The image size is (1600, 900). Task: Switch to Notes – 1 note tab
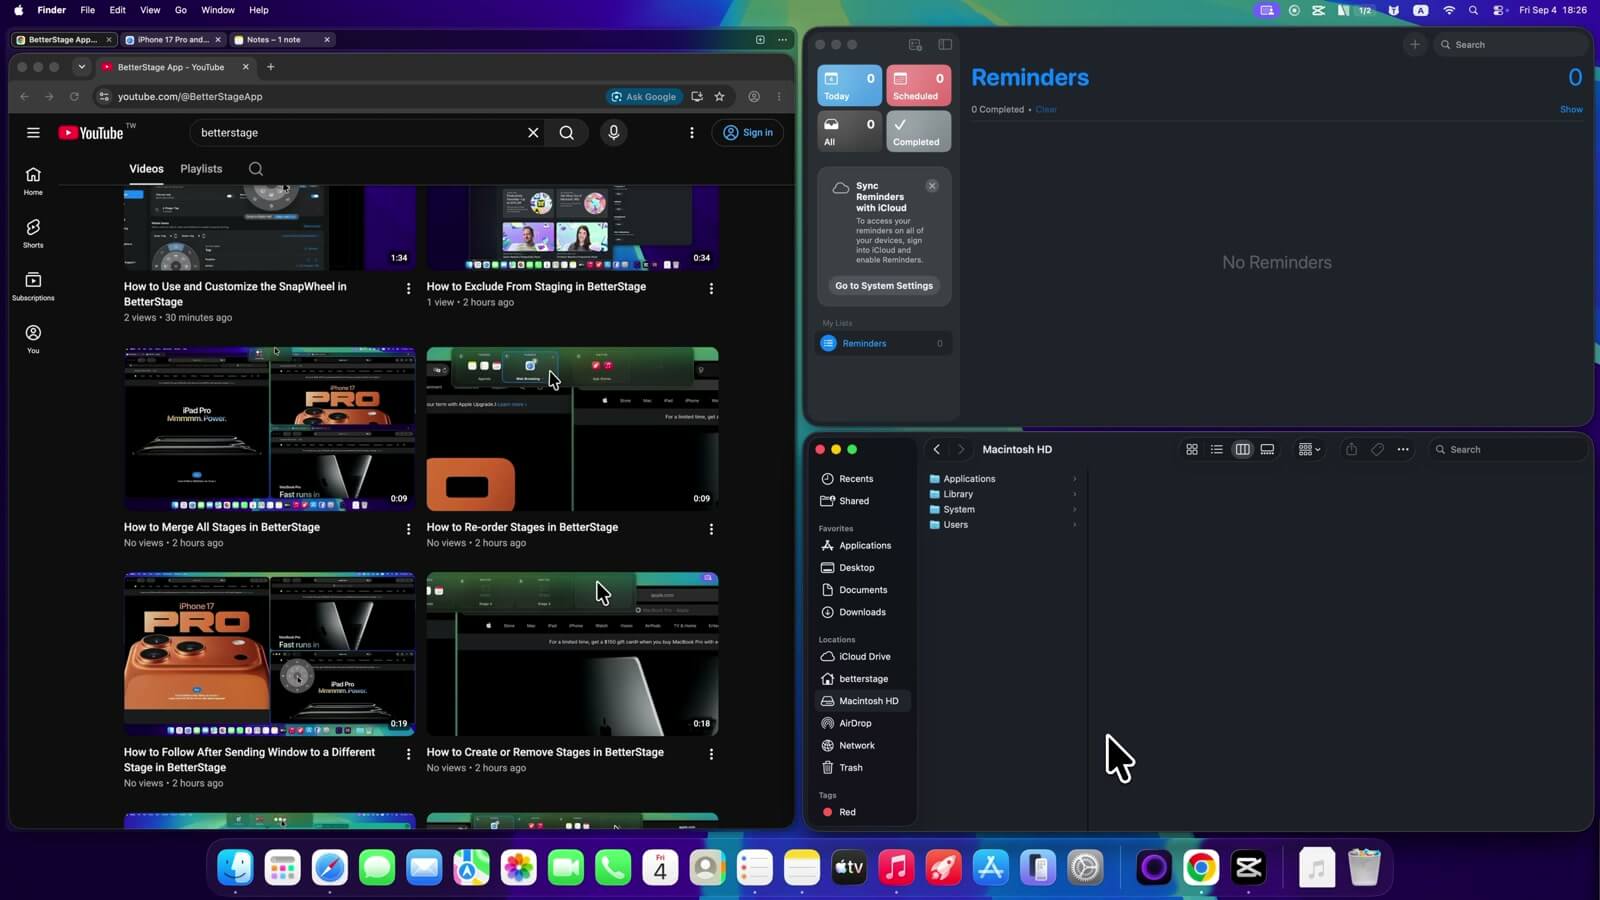[x=281, y=40]
